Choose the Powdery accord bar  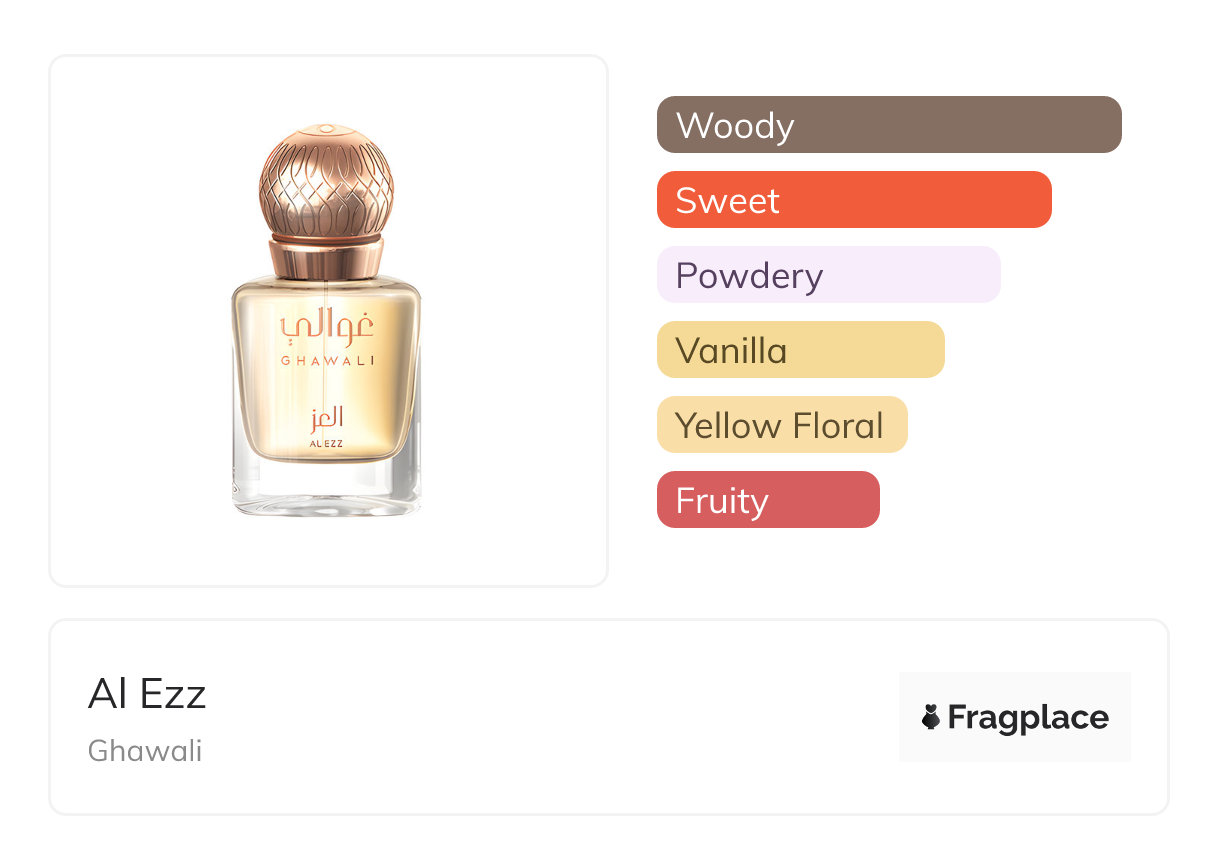[828, 275]
